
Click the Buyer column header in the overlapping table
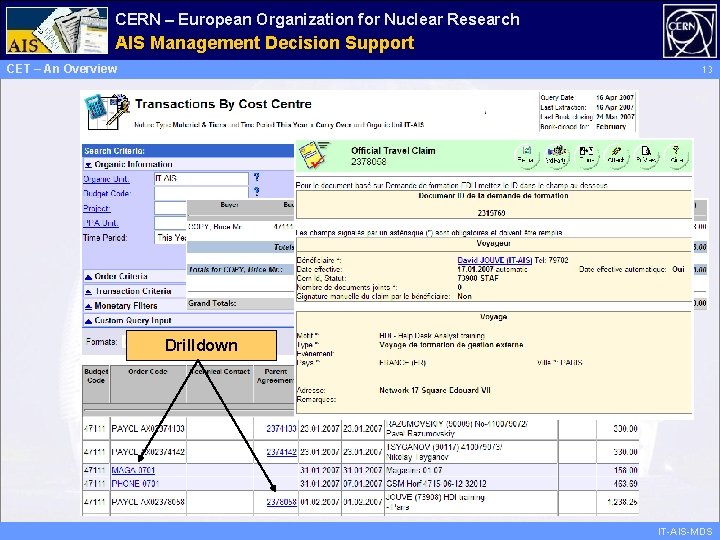point(229,205)
